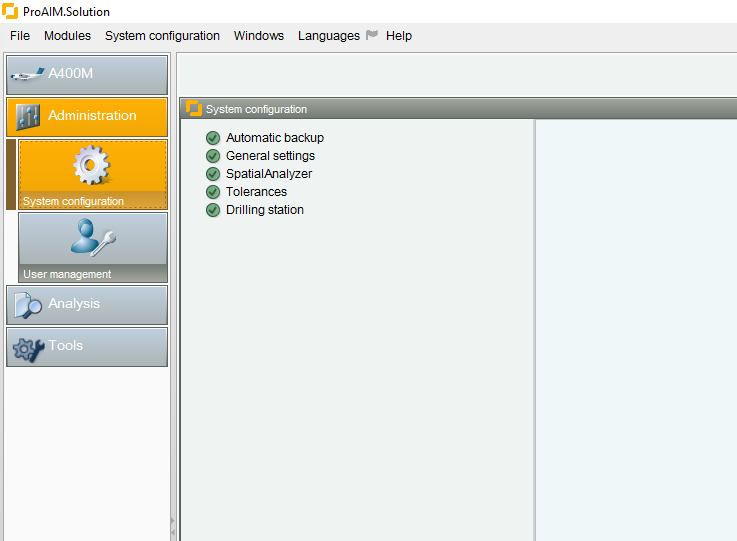Open the Languages menu

(x=329, y=36)
